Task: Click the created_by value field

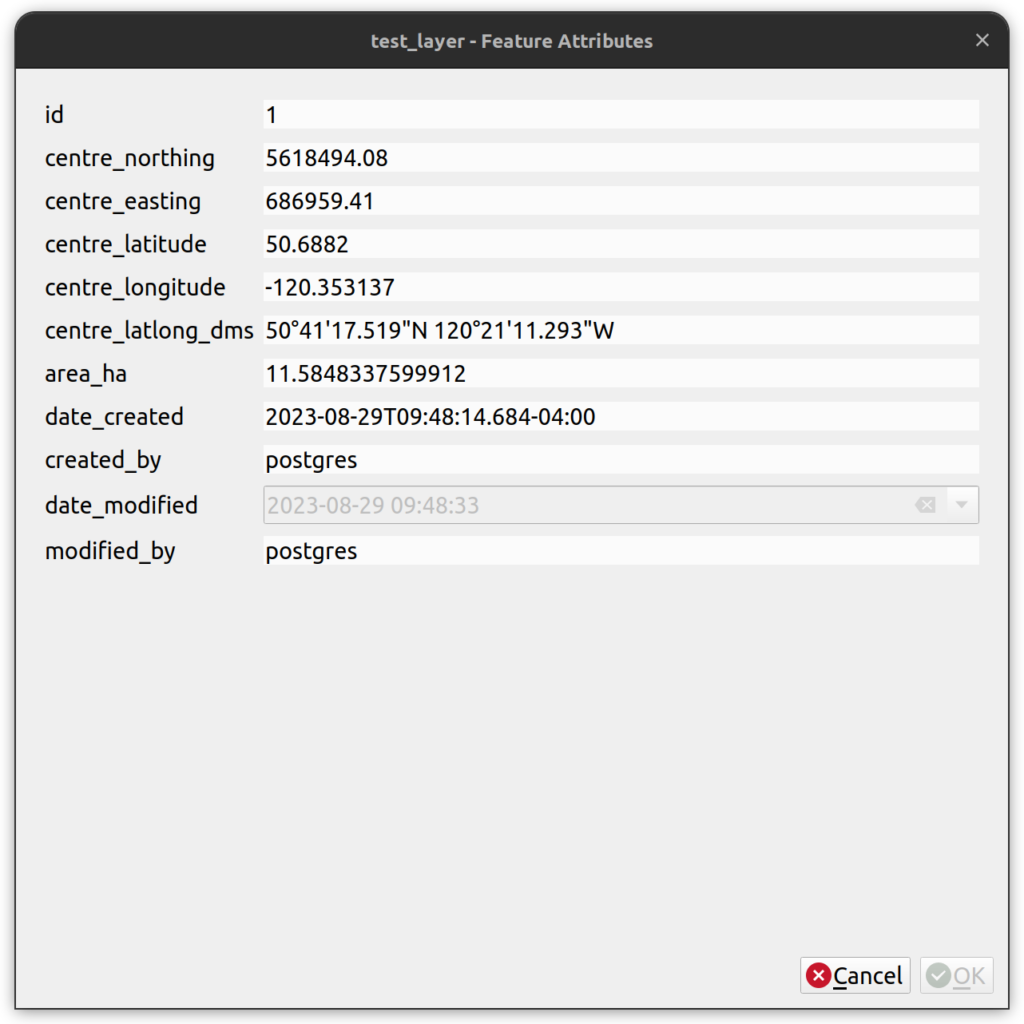Action: 620,460
